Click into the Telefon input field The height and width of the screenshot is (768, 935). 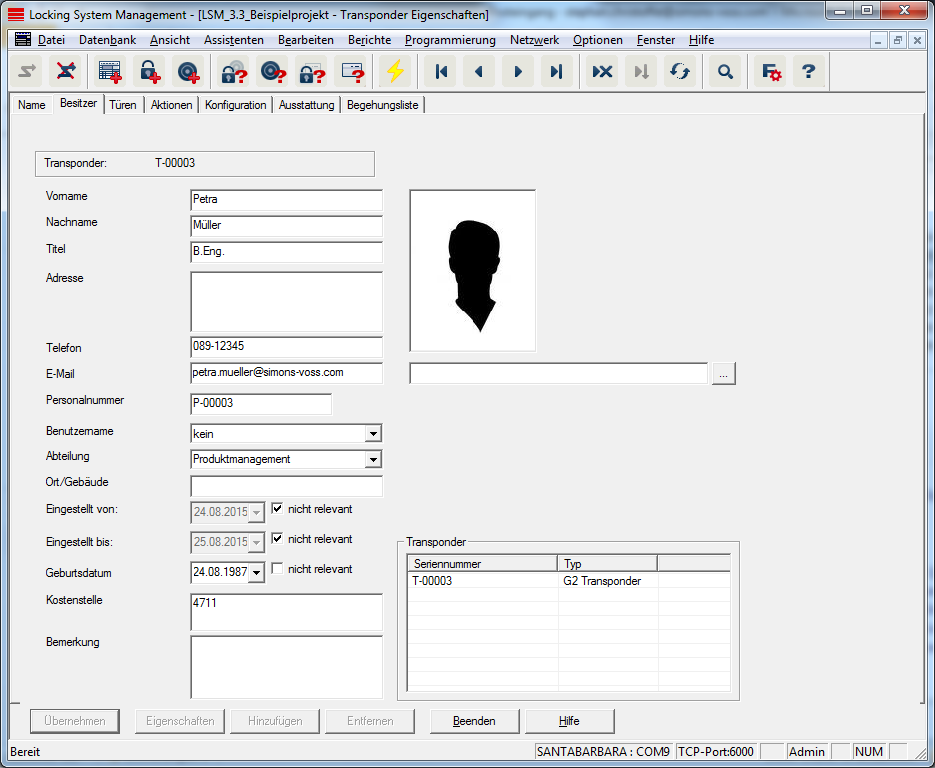pos(286,347)
